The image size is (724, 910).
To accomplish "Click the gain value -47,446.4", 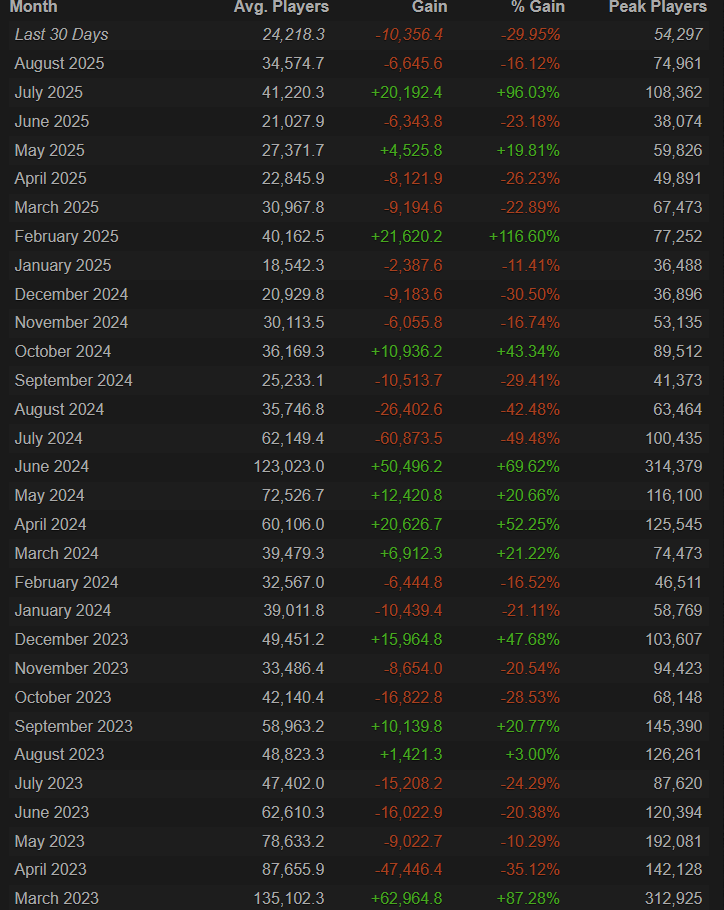I will pos(408,869).
